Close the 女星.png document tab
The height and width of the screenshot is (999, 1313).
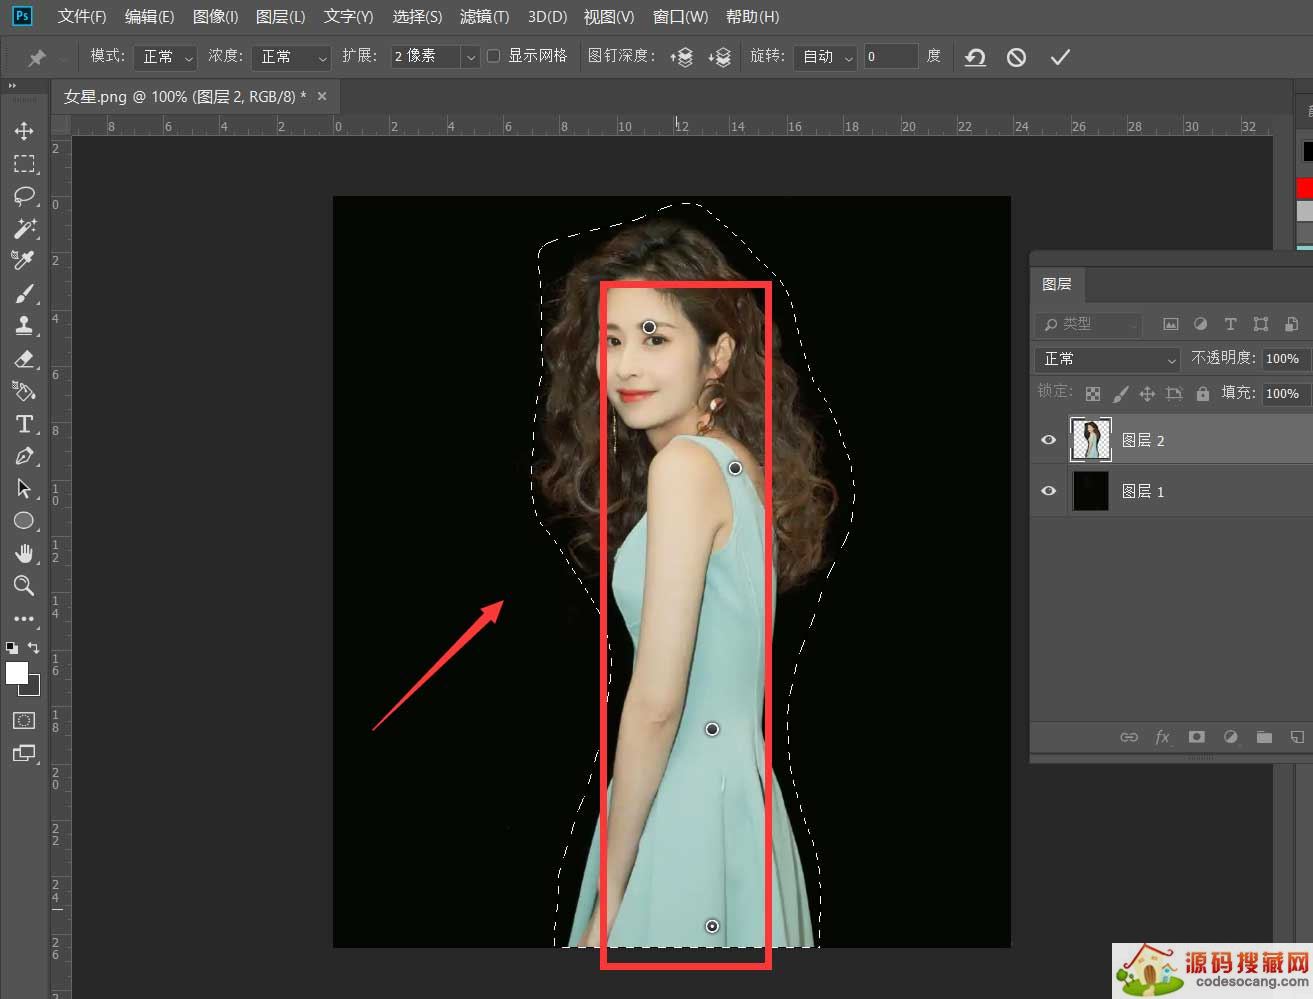322,96
